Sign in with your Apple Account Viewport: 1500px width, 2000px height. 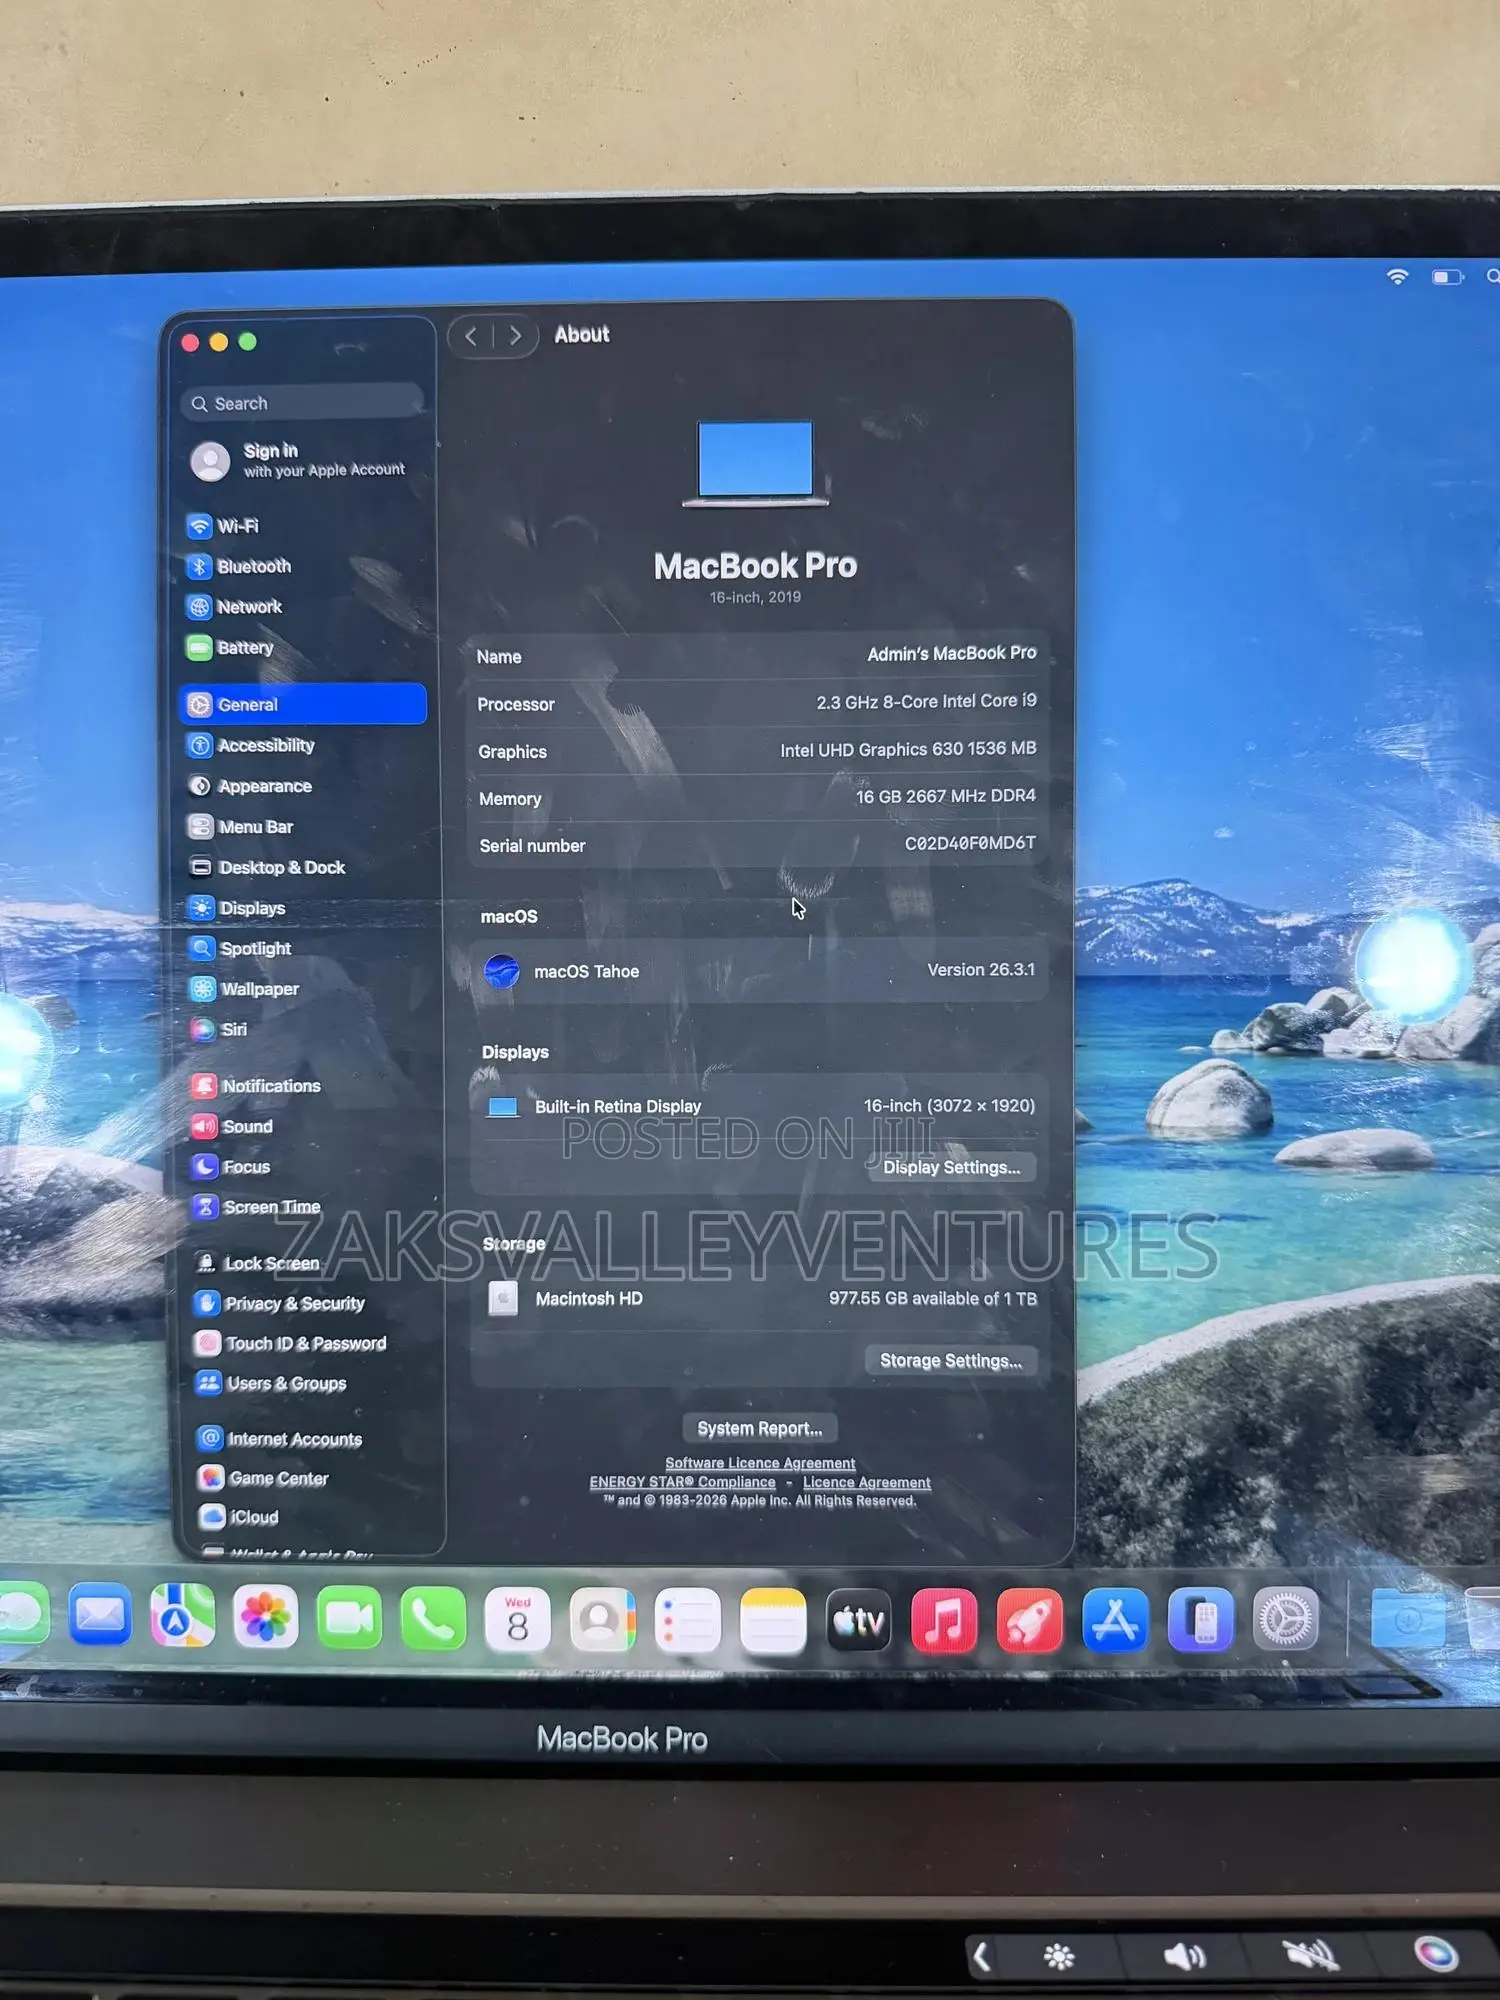coord(298,460)
